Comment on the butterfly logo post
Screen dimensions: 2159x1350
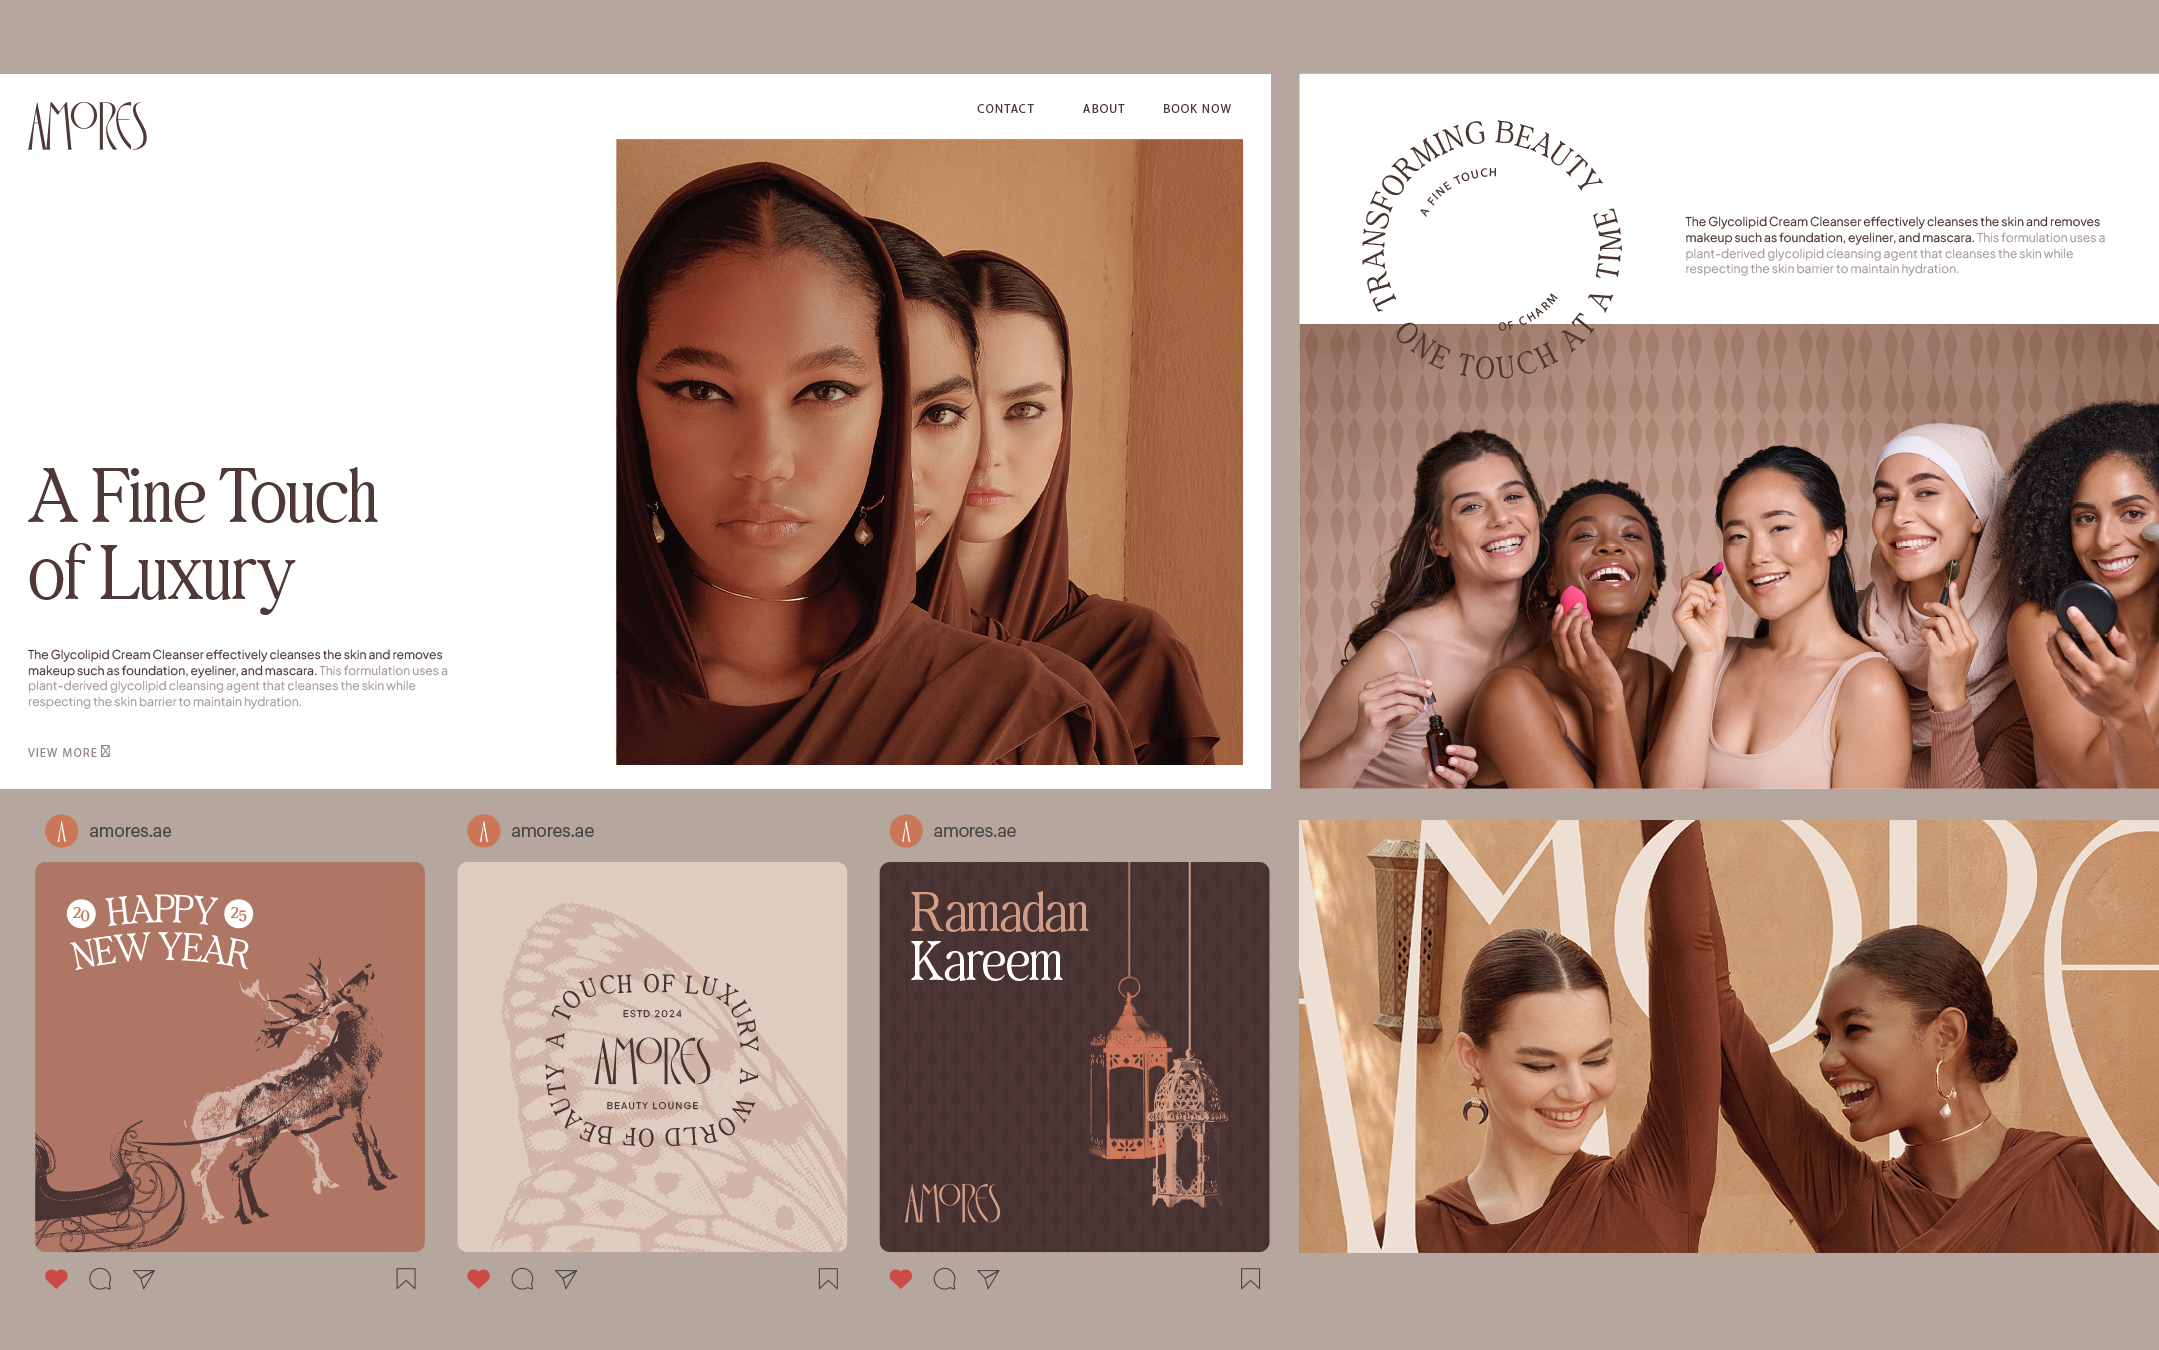click(522, 1278)
